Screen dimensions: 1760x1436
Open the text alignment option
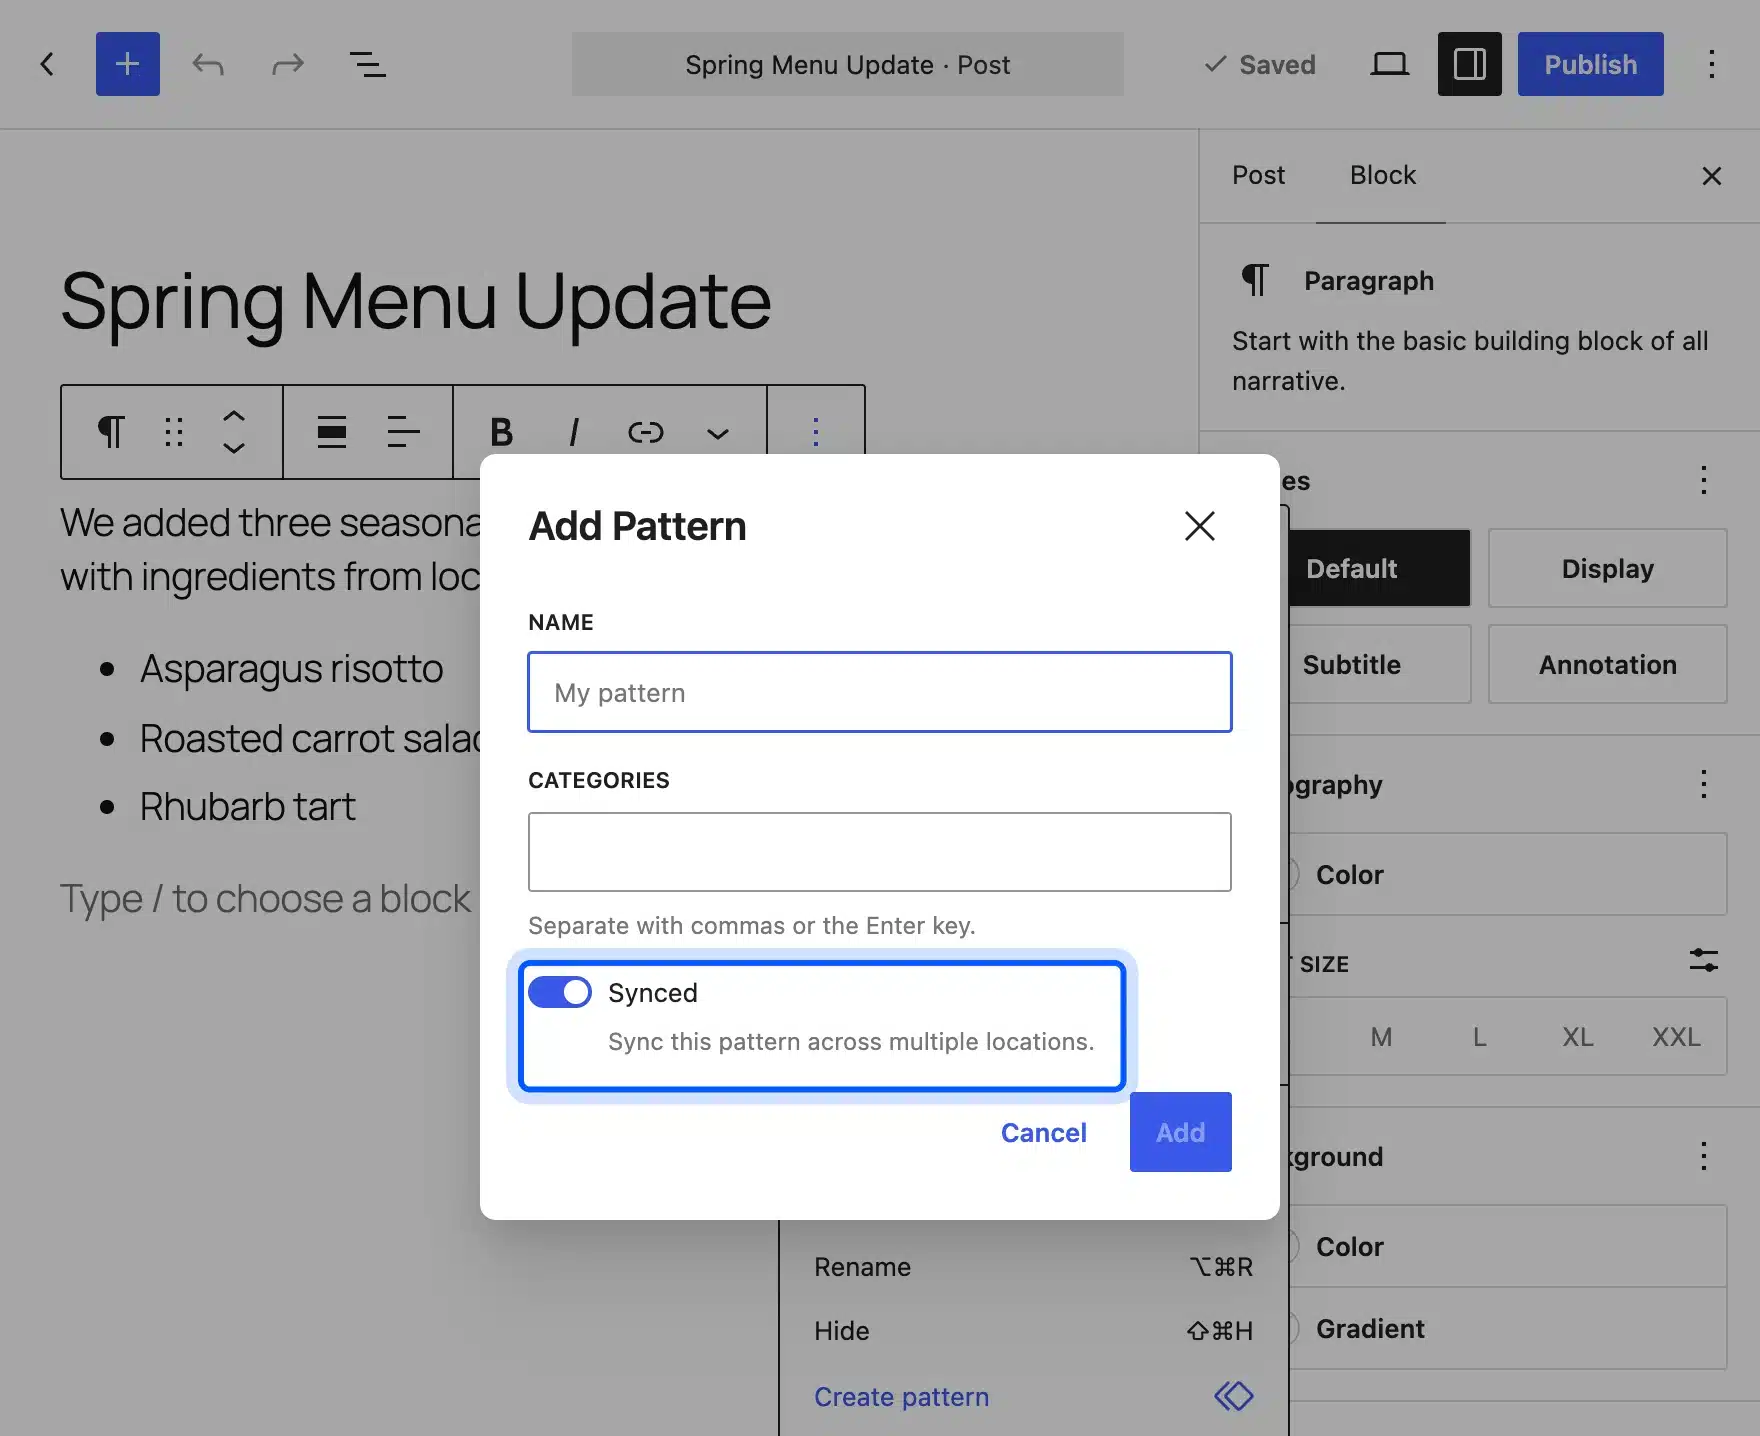pyautogui.click(x=403, y=432)
